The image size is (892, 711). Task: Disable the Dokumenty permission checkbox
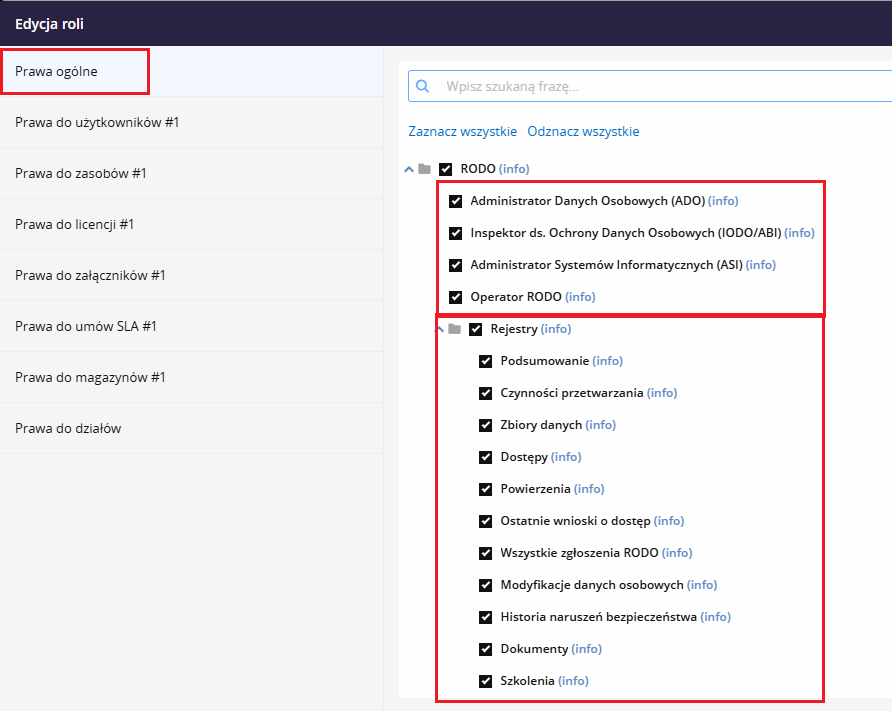[x=486, y=649]
